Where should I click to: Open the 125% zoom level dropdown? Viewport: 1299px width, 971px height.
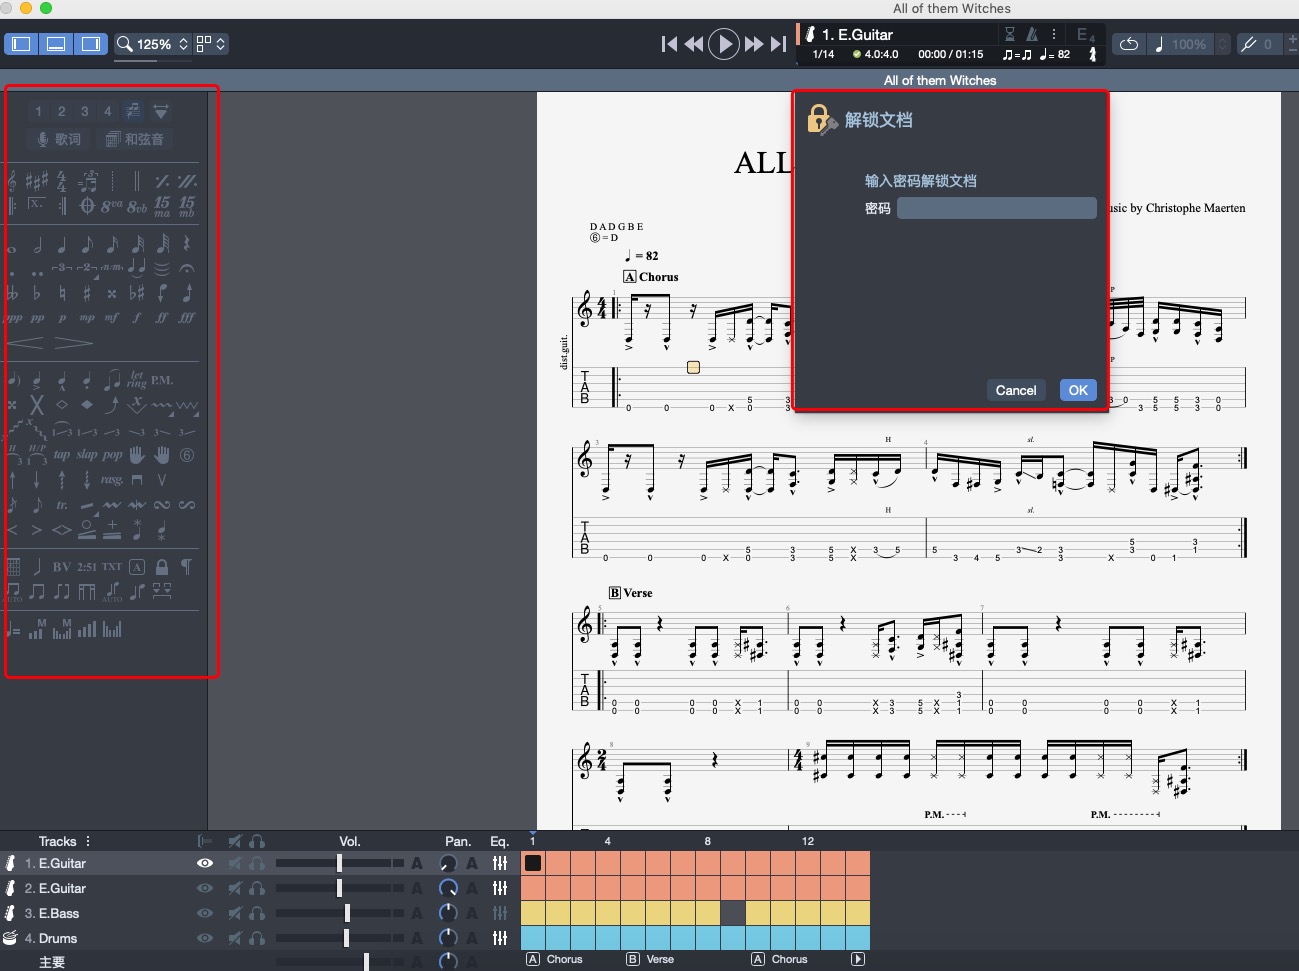[x=153, y=44]
